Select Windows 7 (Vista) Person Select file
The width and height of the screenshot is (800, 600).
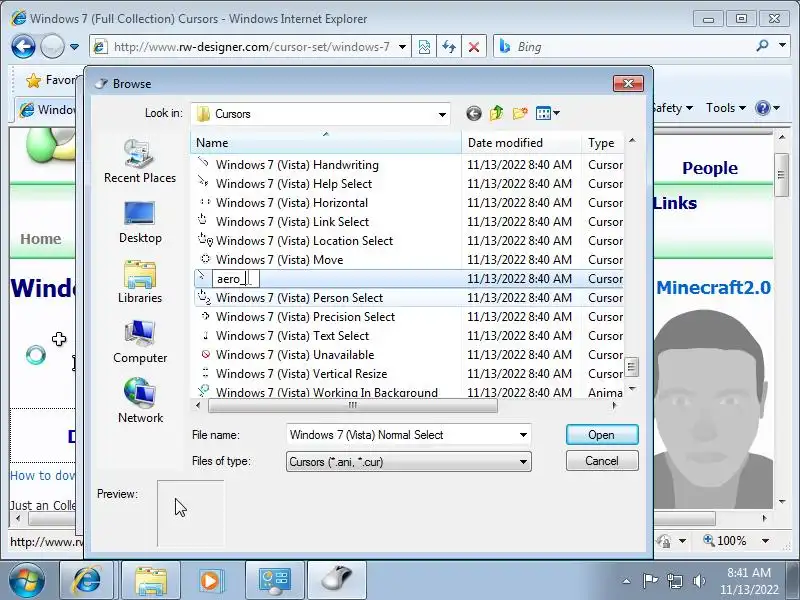coord(299,297)
